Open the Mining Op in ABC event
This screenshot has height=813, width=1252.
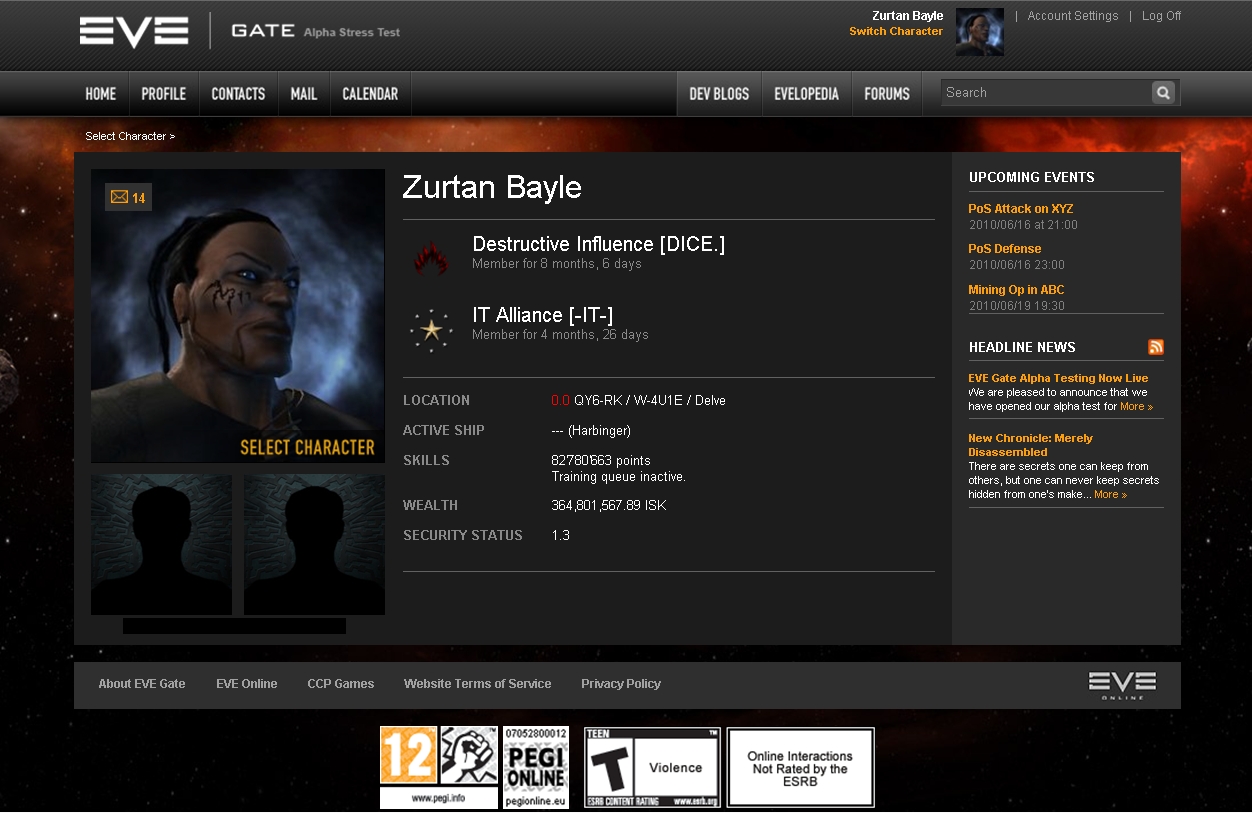1016,290
